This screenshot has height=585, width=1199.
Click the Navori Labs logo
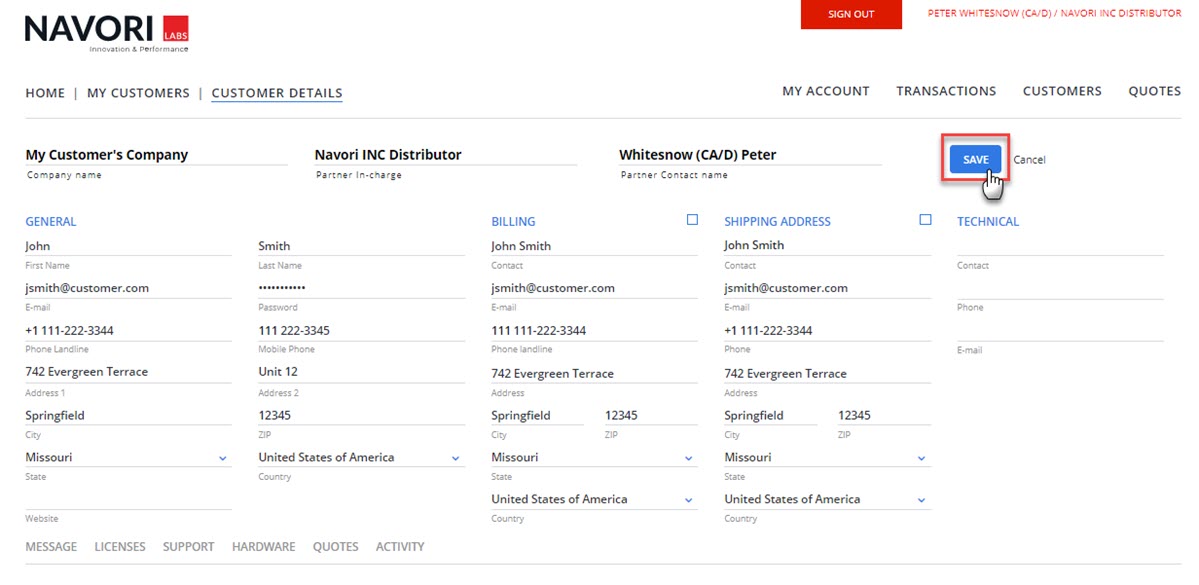pos(106,33)
